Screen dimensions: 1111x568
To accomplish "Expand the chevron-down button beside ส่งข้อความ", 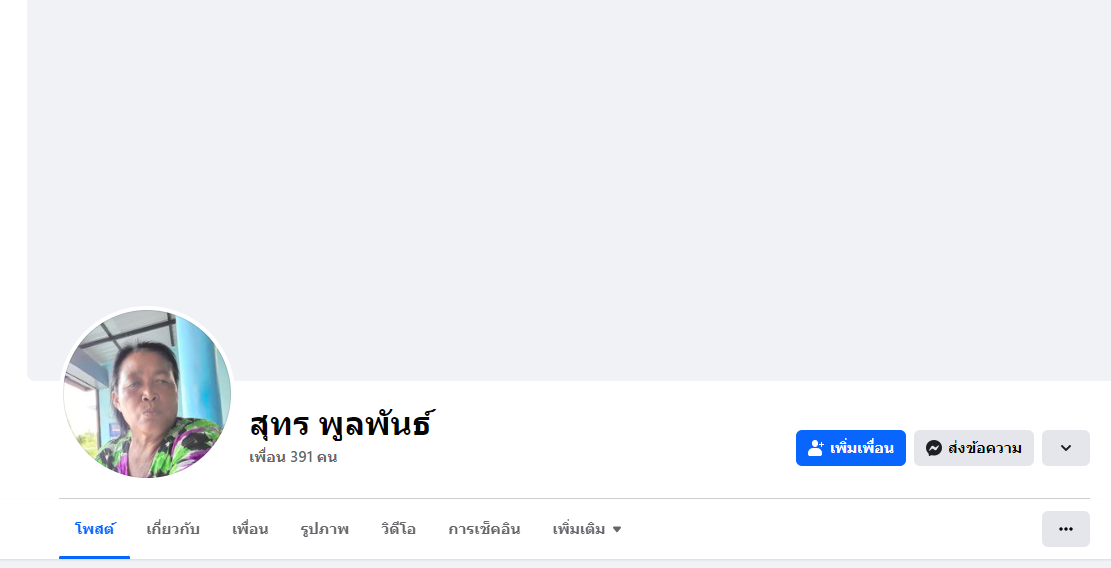I will click(x=1065, y=448).
